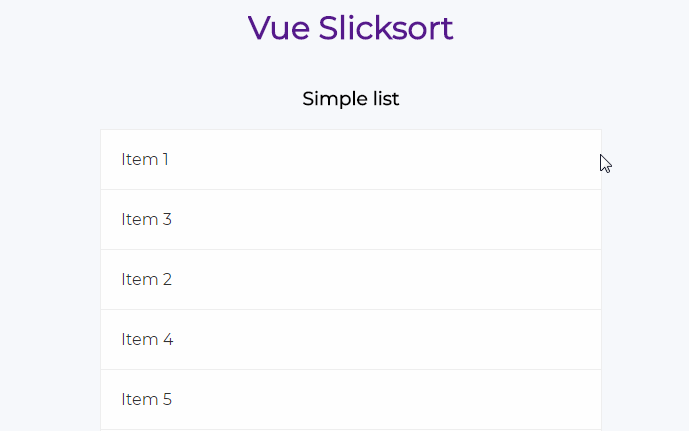Click the "Item 3" text label

(146, 220)
